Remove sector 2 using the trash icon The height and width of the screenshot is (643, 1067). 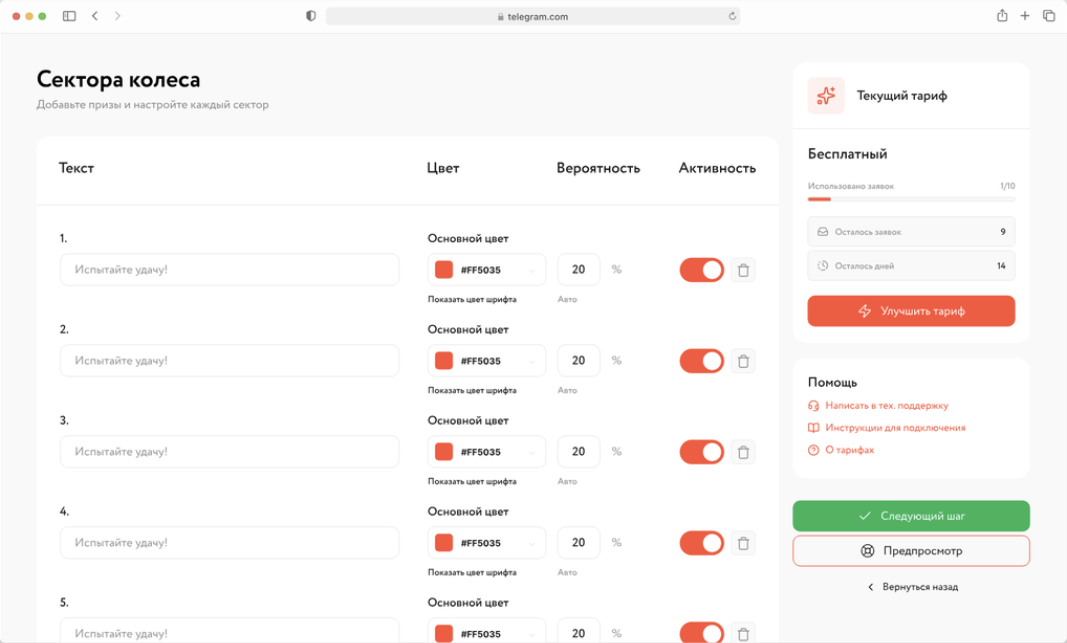(743, 361)
